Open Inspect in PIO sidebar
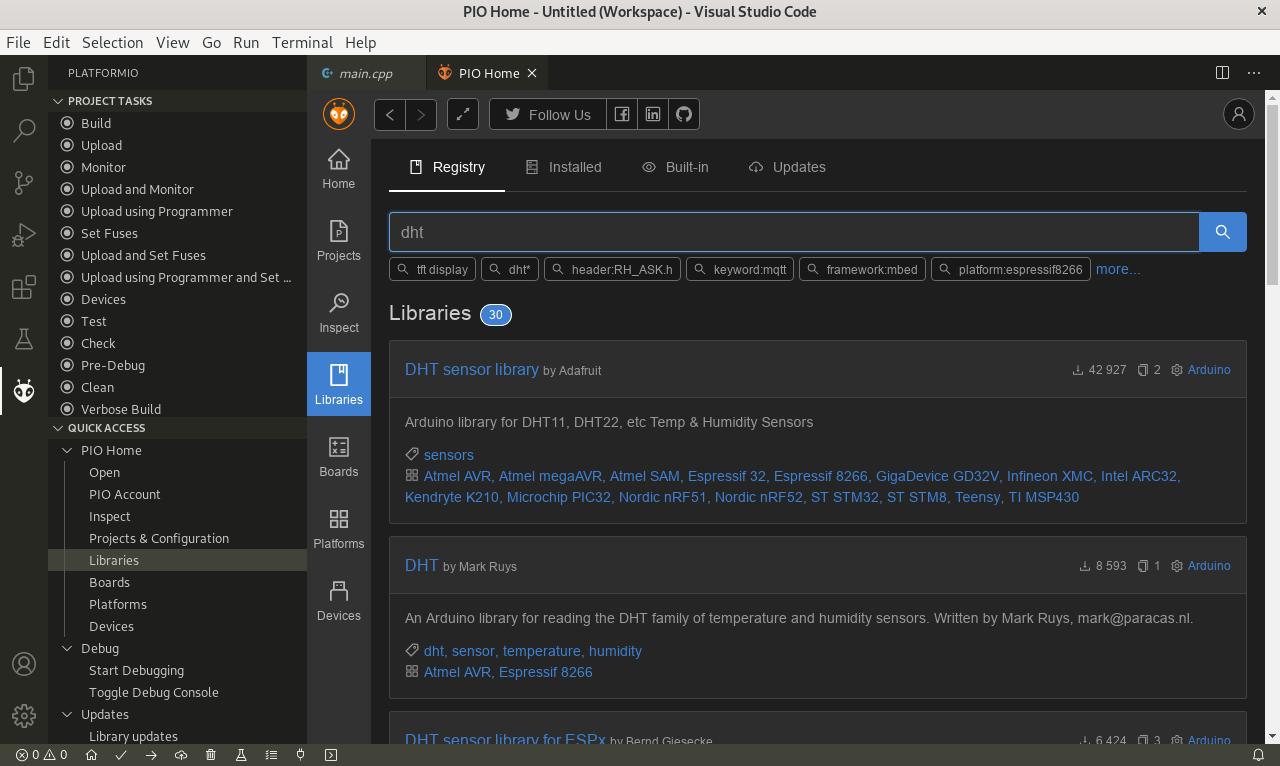1280x766 pixels. coord(339,313)
